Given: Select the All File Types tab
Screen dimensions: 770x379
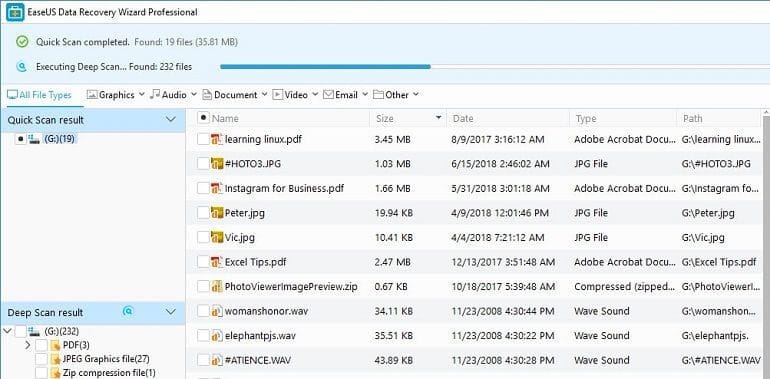Looking at the screenshot, I should pyautogui.click(x=39, y=95).
